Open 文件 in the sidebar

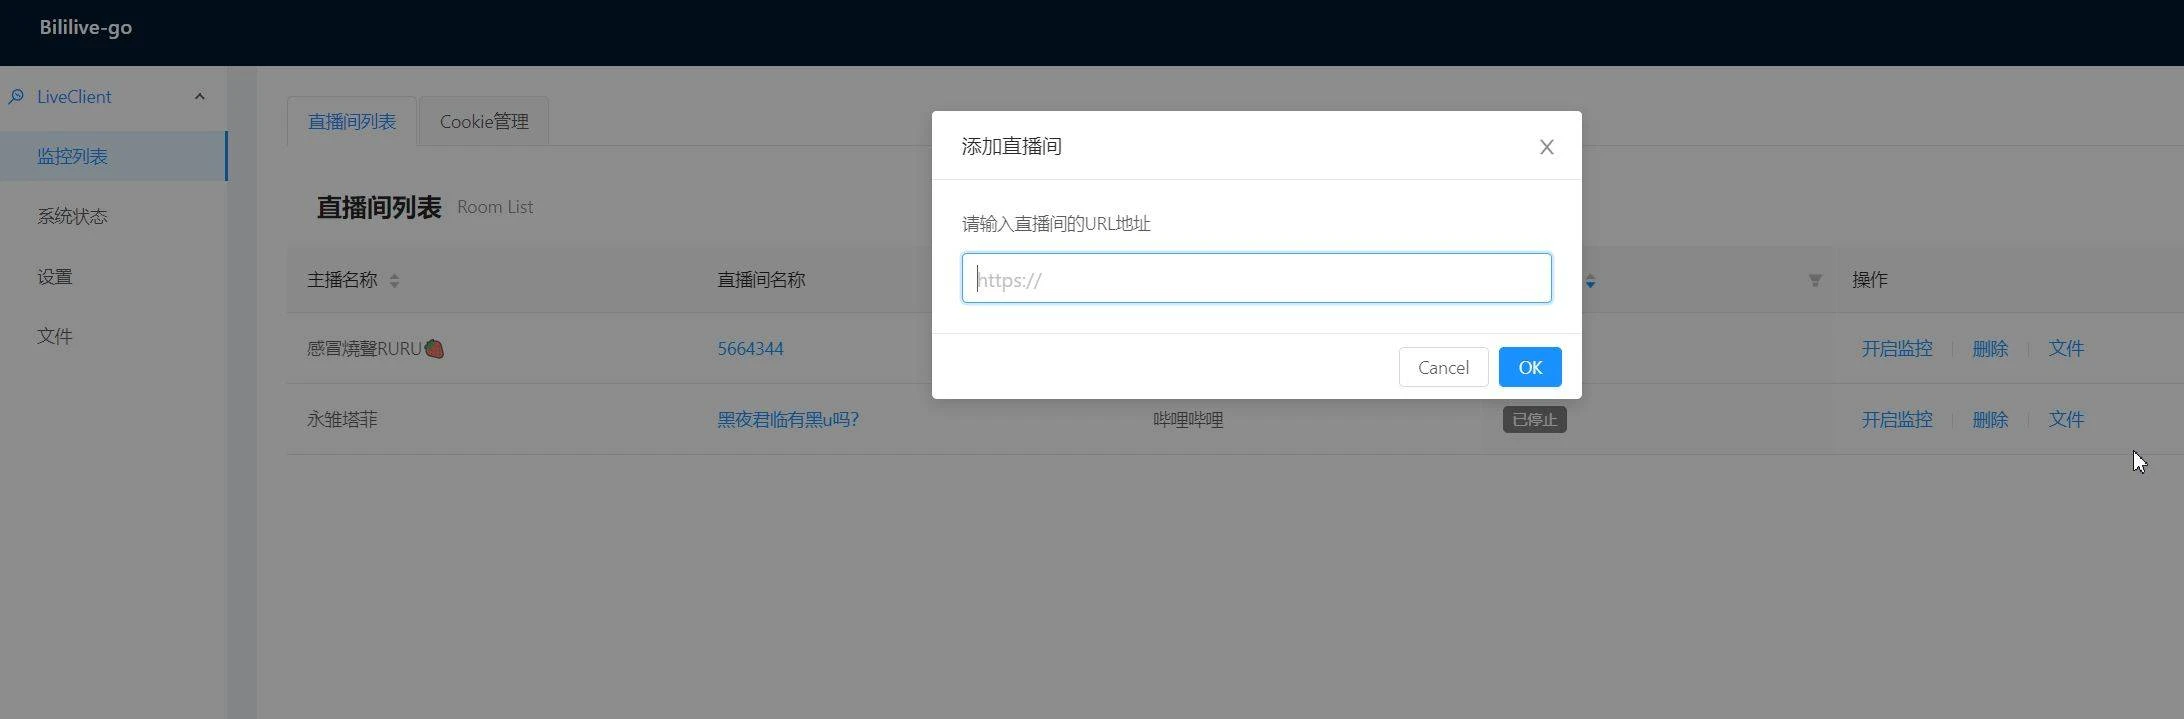pyautogui.click(x=113, y=336)
